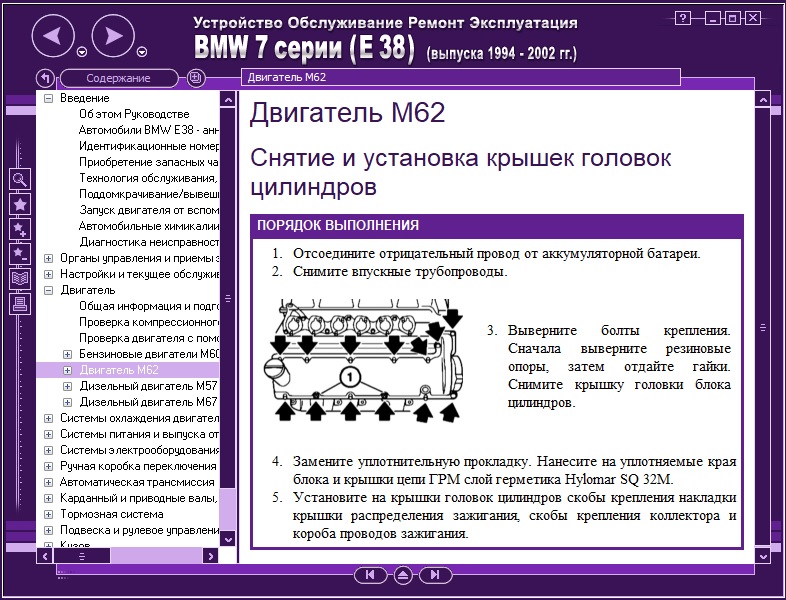This screenshot has height=600, width=786.
Task: Click the tree vertical scrollbar thumb
Action: click(228, 298)
